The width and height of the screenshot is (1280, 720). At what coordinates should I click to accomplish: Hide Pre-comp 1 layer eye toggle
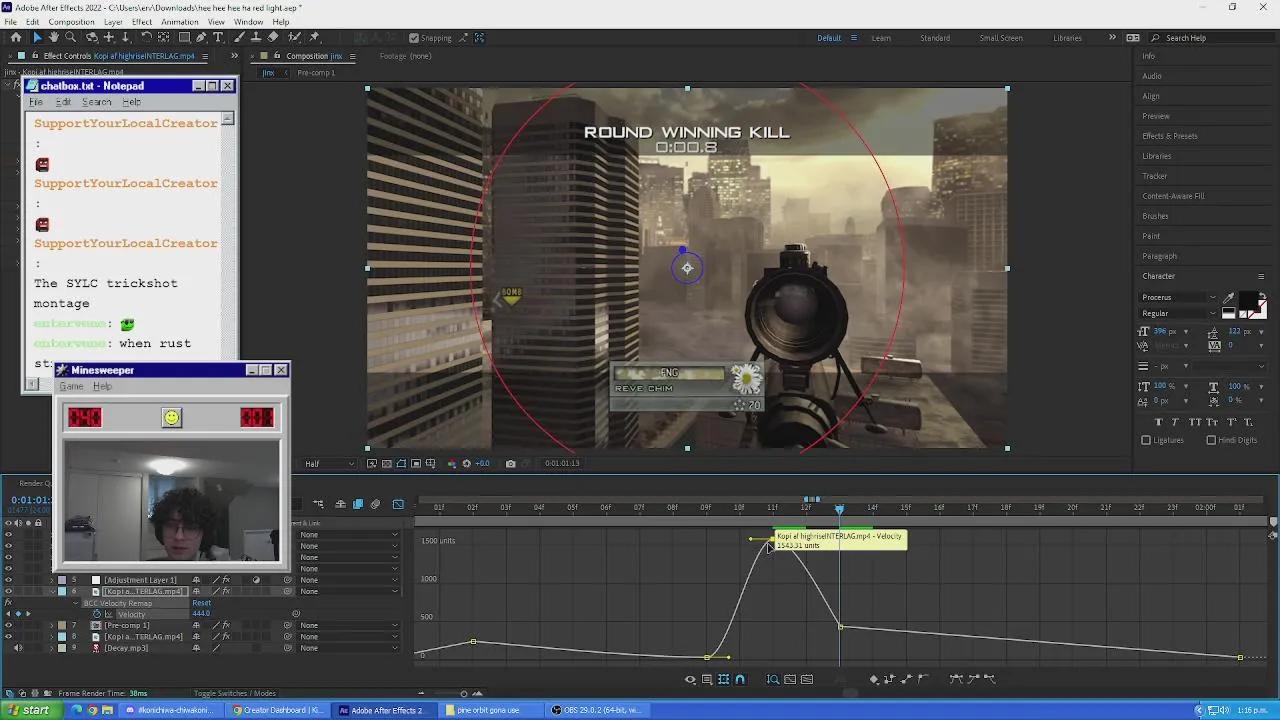click(8, 625)
